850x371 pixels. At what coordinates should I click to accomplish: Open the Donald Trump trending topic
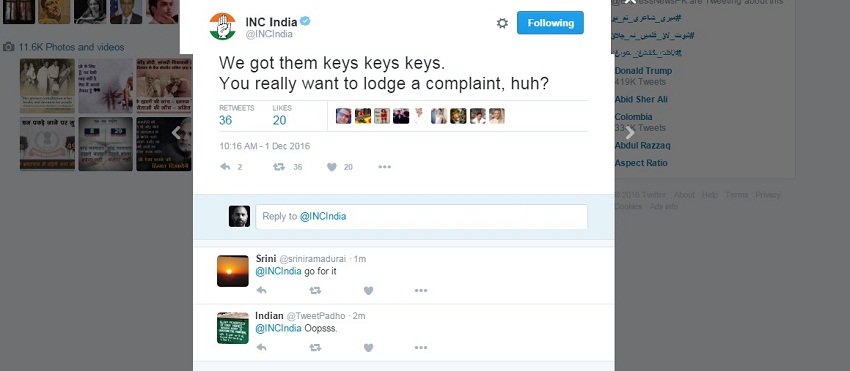643,71
